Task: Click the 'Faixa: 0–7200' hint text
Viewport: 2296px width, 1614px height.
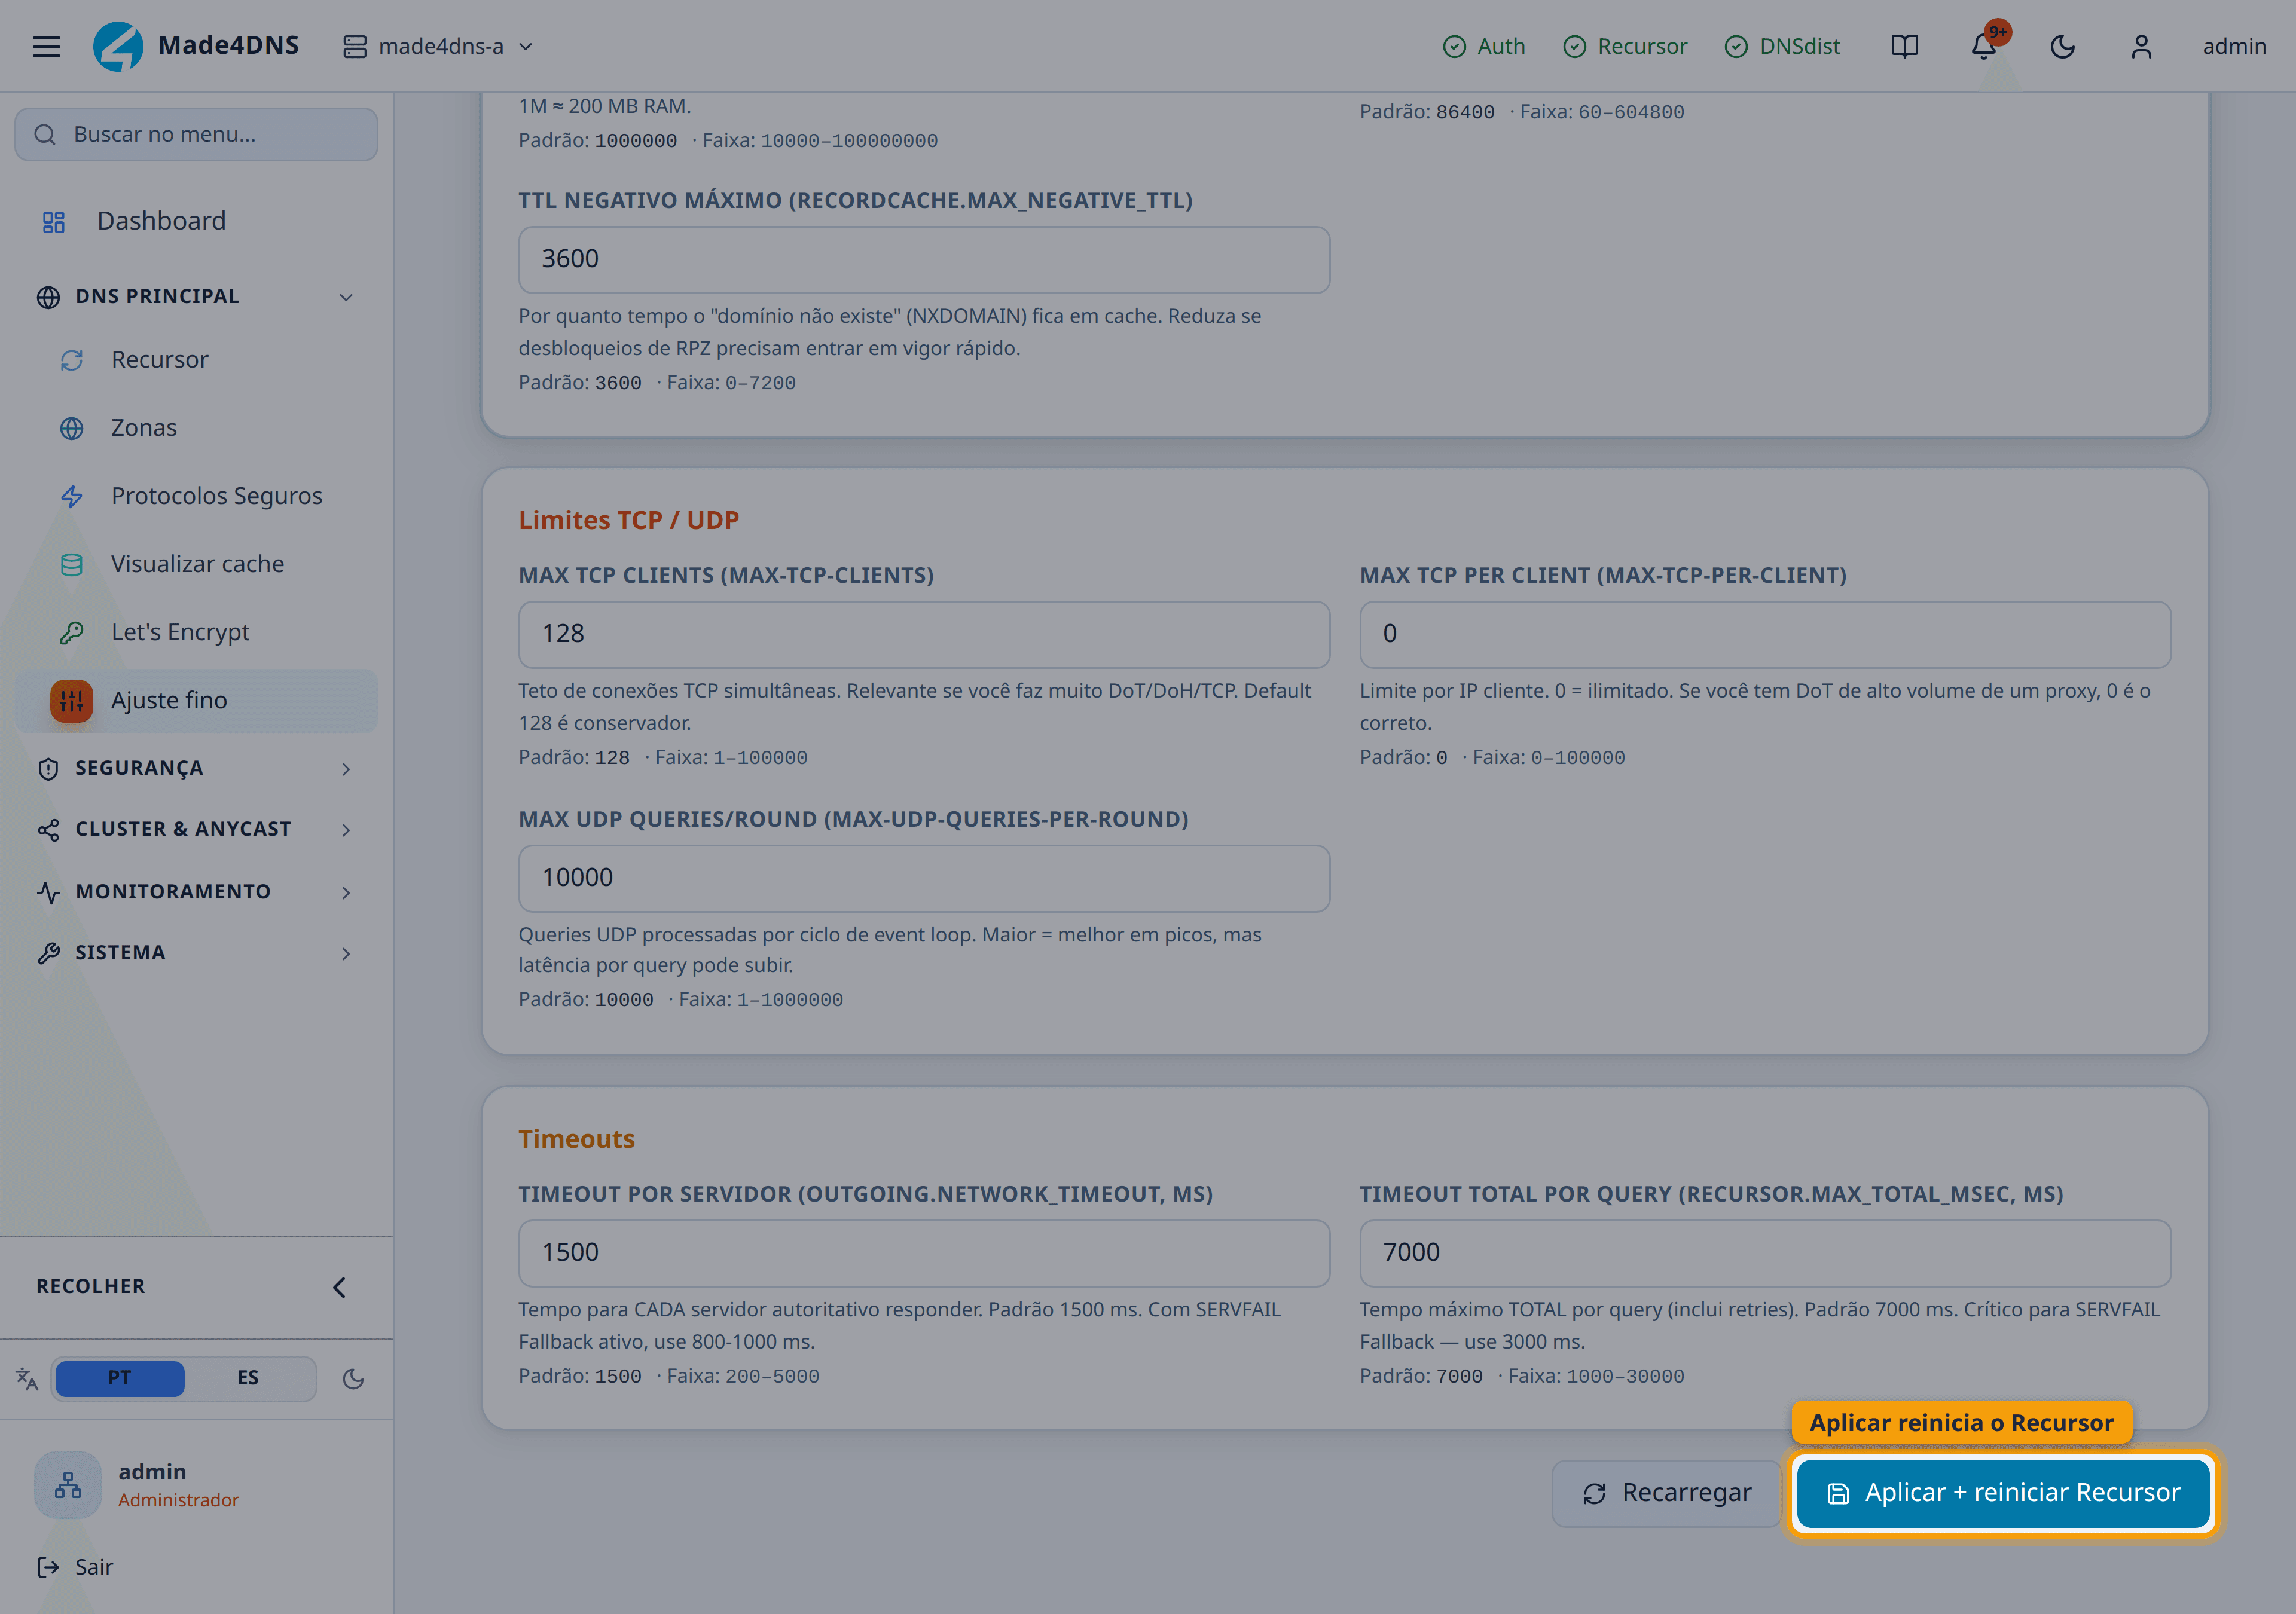Action: click(x=731, y=383)
